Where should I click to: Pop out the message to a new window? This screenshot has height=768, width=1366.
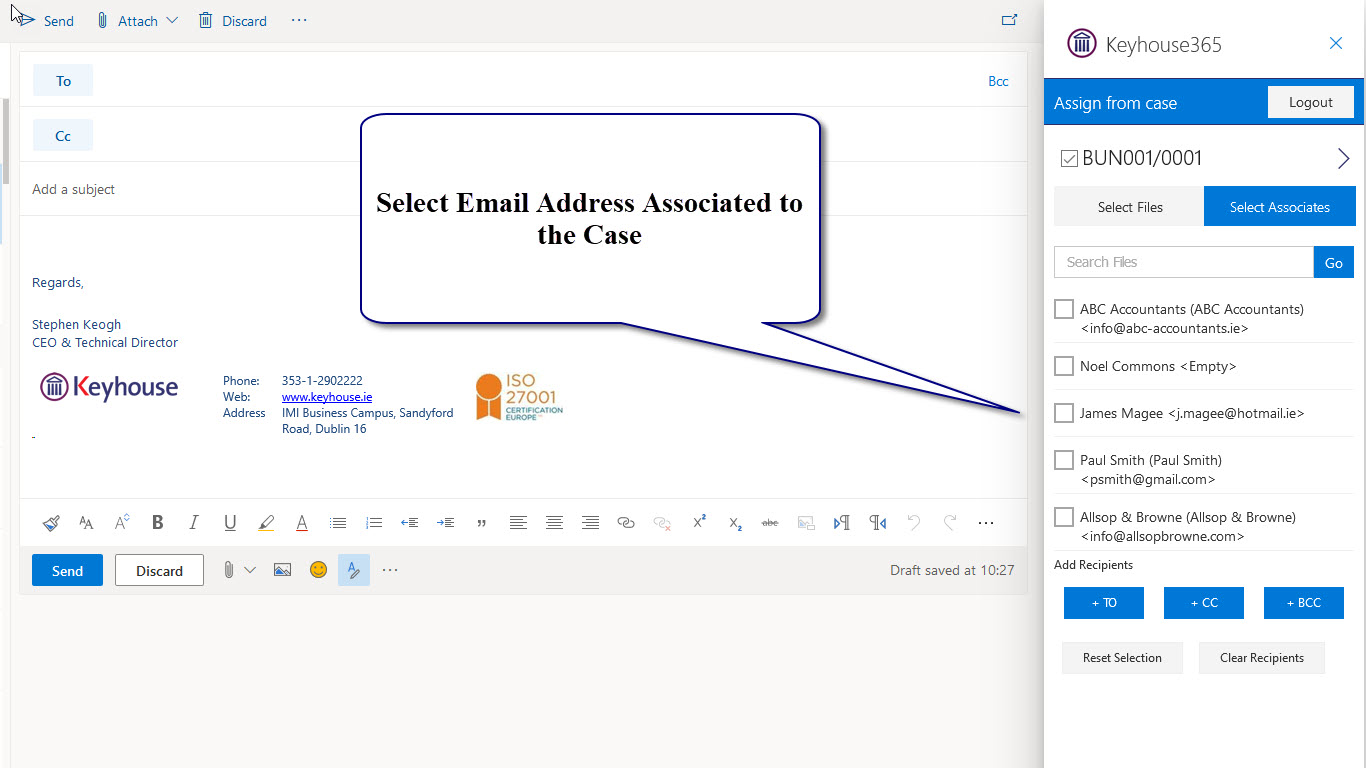(x=1009, y=20)
